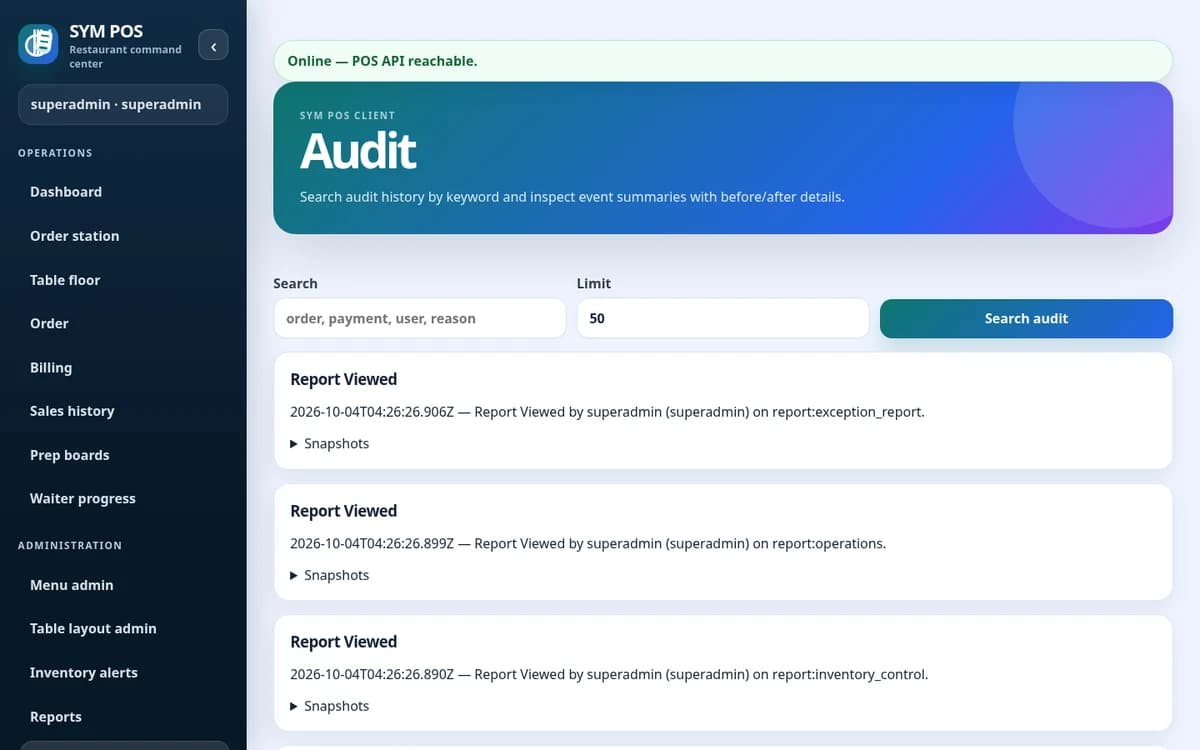Screen dimensions: 1200x750
Task: Focus the Search keyword input field
Action: [x=419, y=318]
